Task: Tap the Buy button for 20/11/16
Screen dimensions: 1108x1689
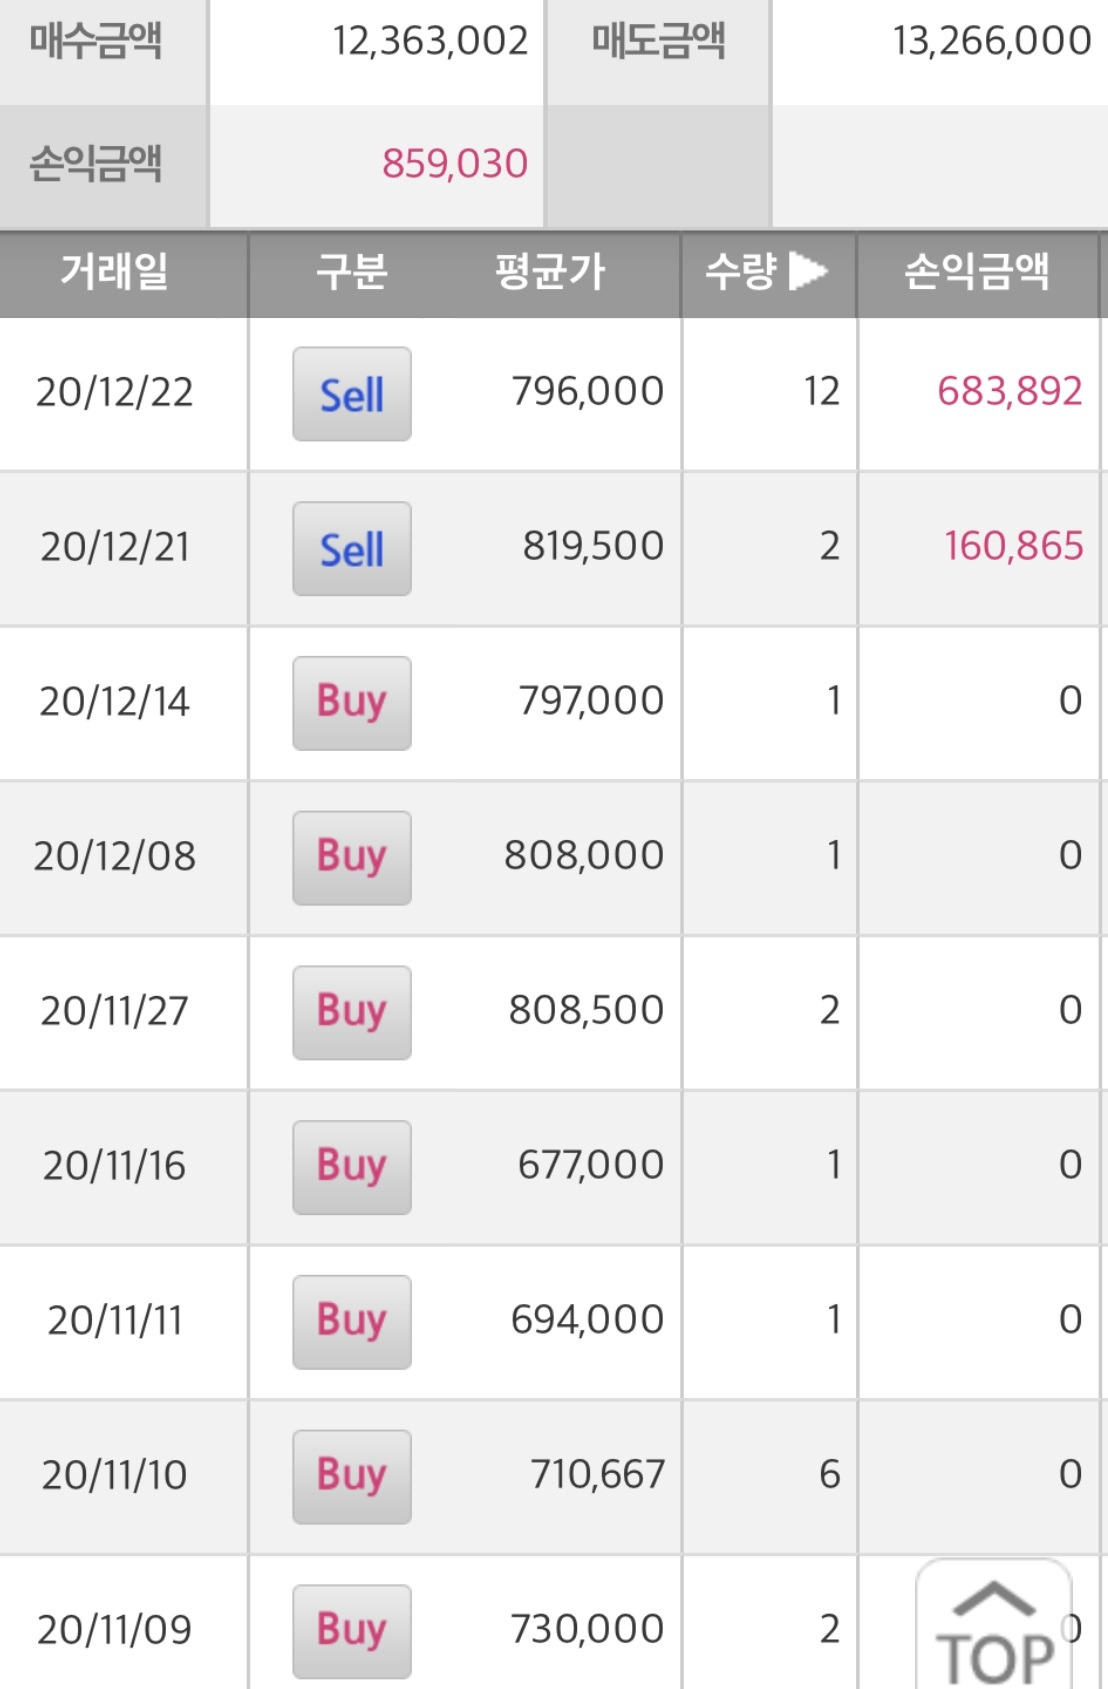Action: tap(351, 1167)
